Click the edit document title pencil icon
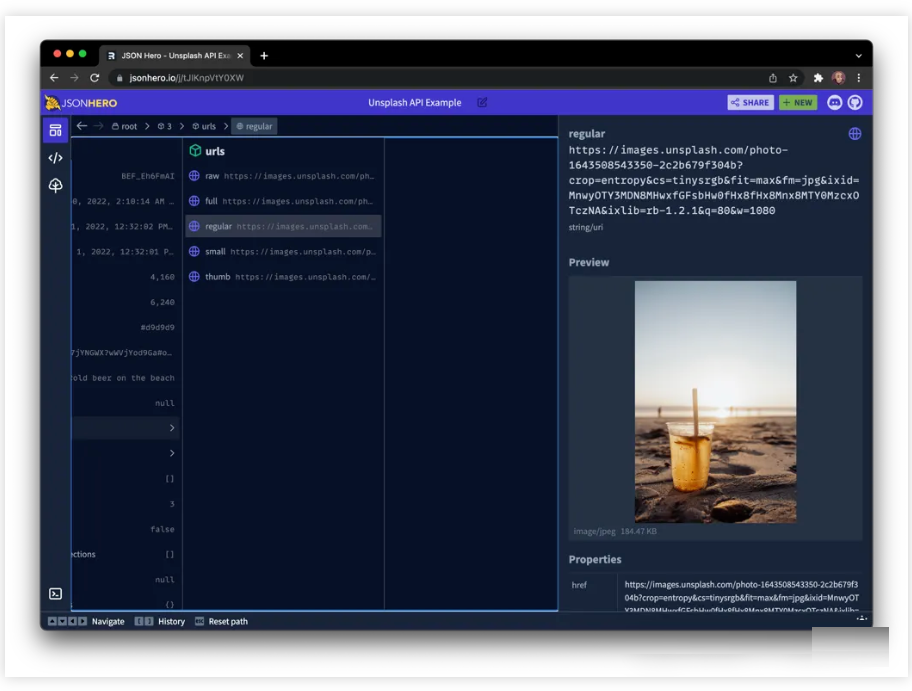The image size is (912, 691). (482, 102)
